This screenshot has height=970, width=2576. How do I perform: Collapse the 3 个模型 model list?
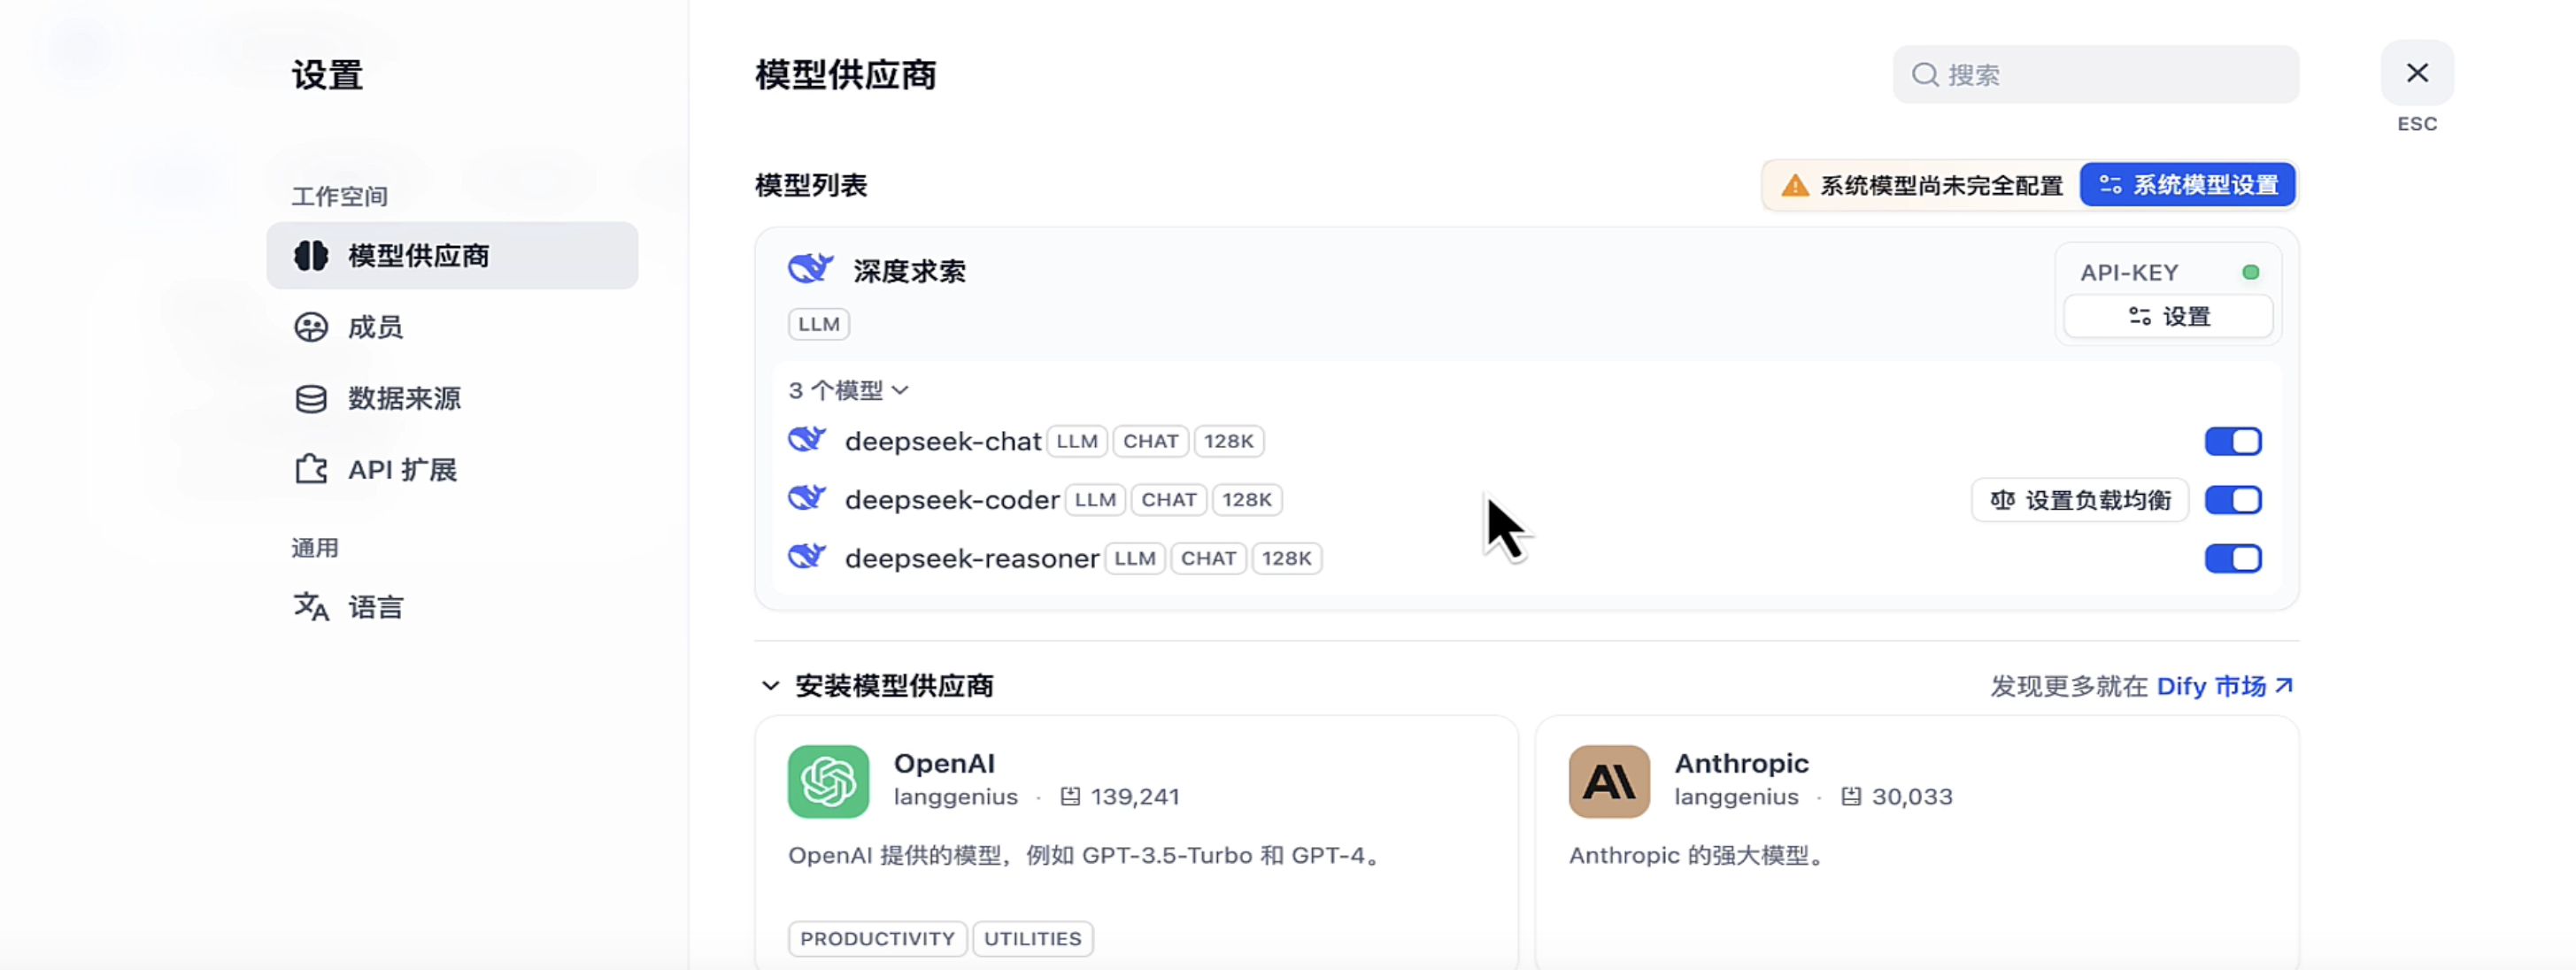tap(848, 390)
